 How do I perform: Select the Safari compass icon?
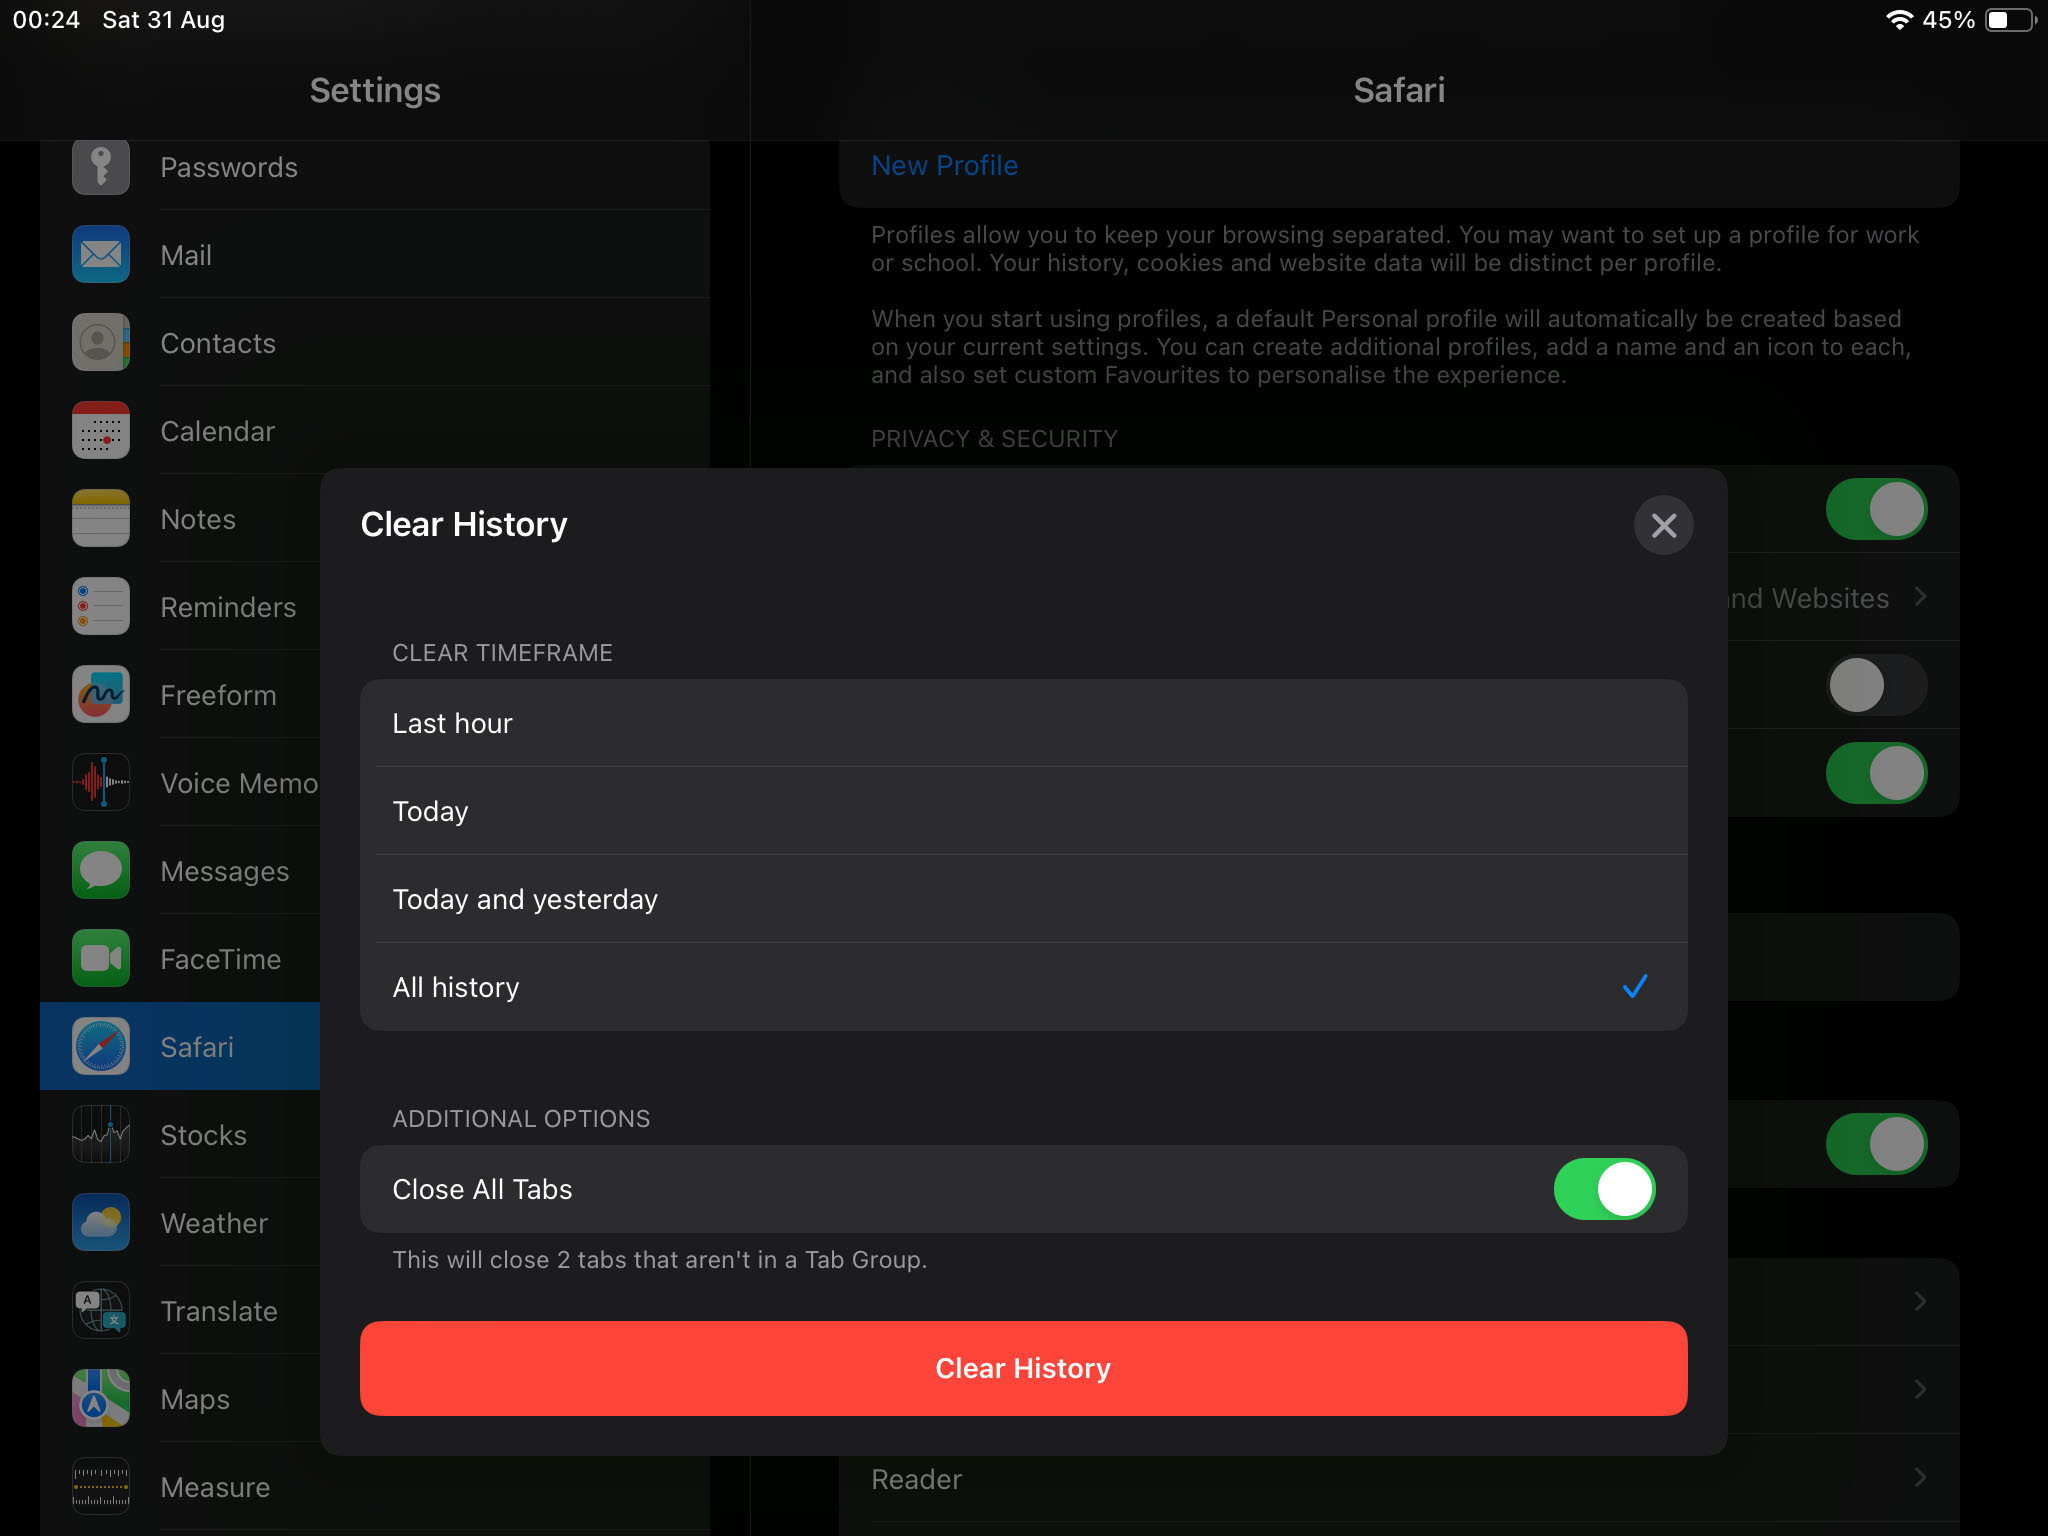point(101,1046)
